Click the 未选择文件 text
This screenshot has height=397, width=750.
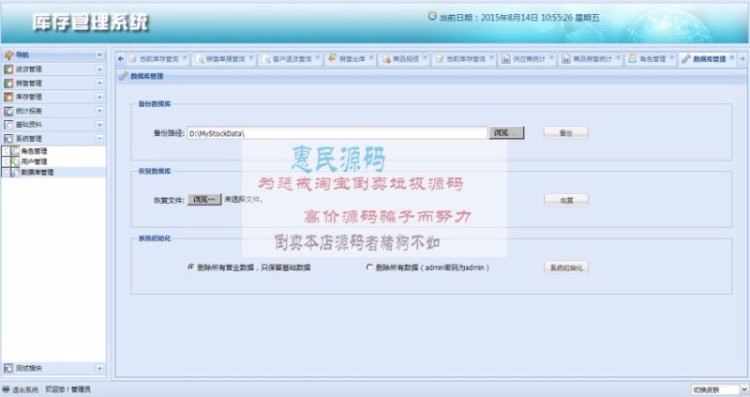pos(243,199)
